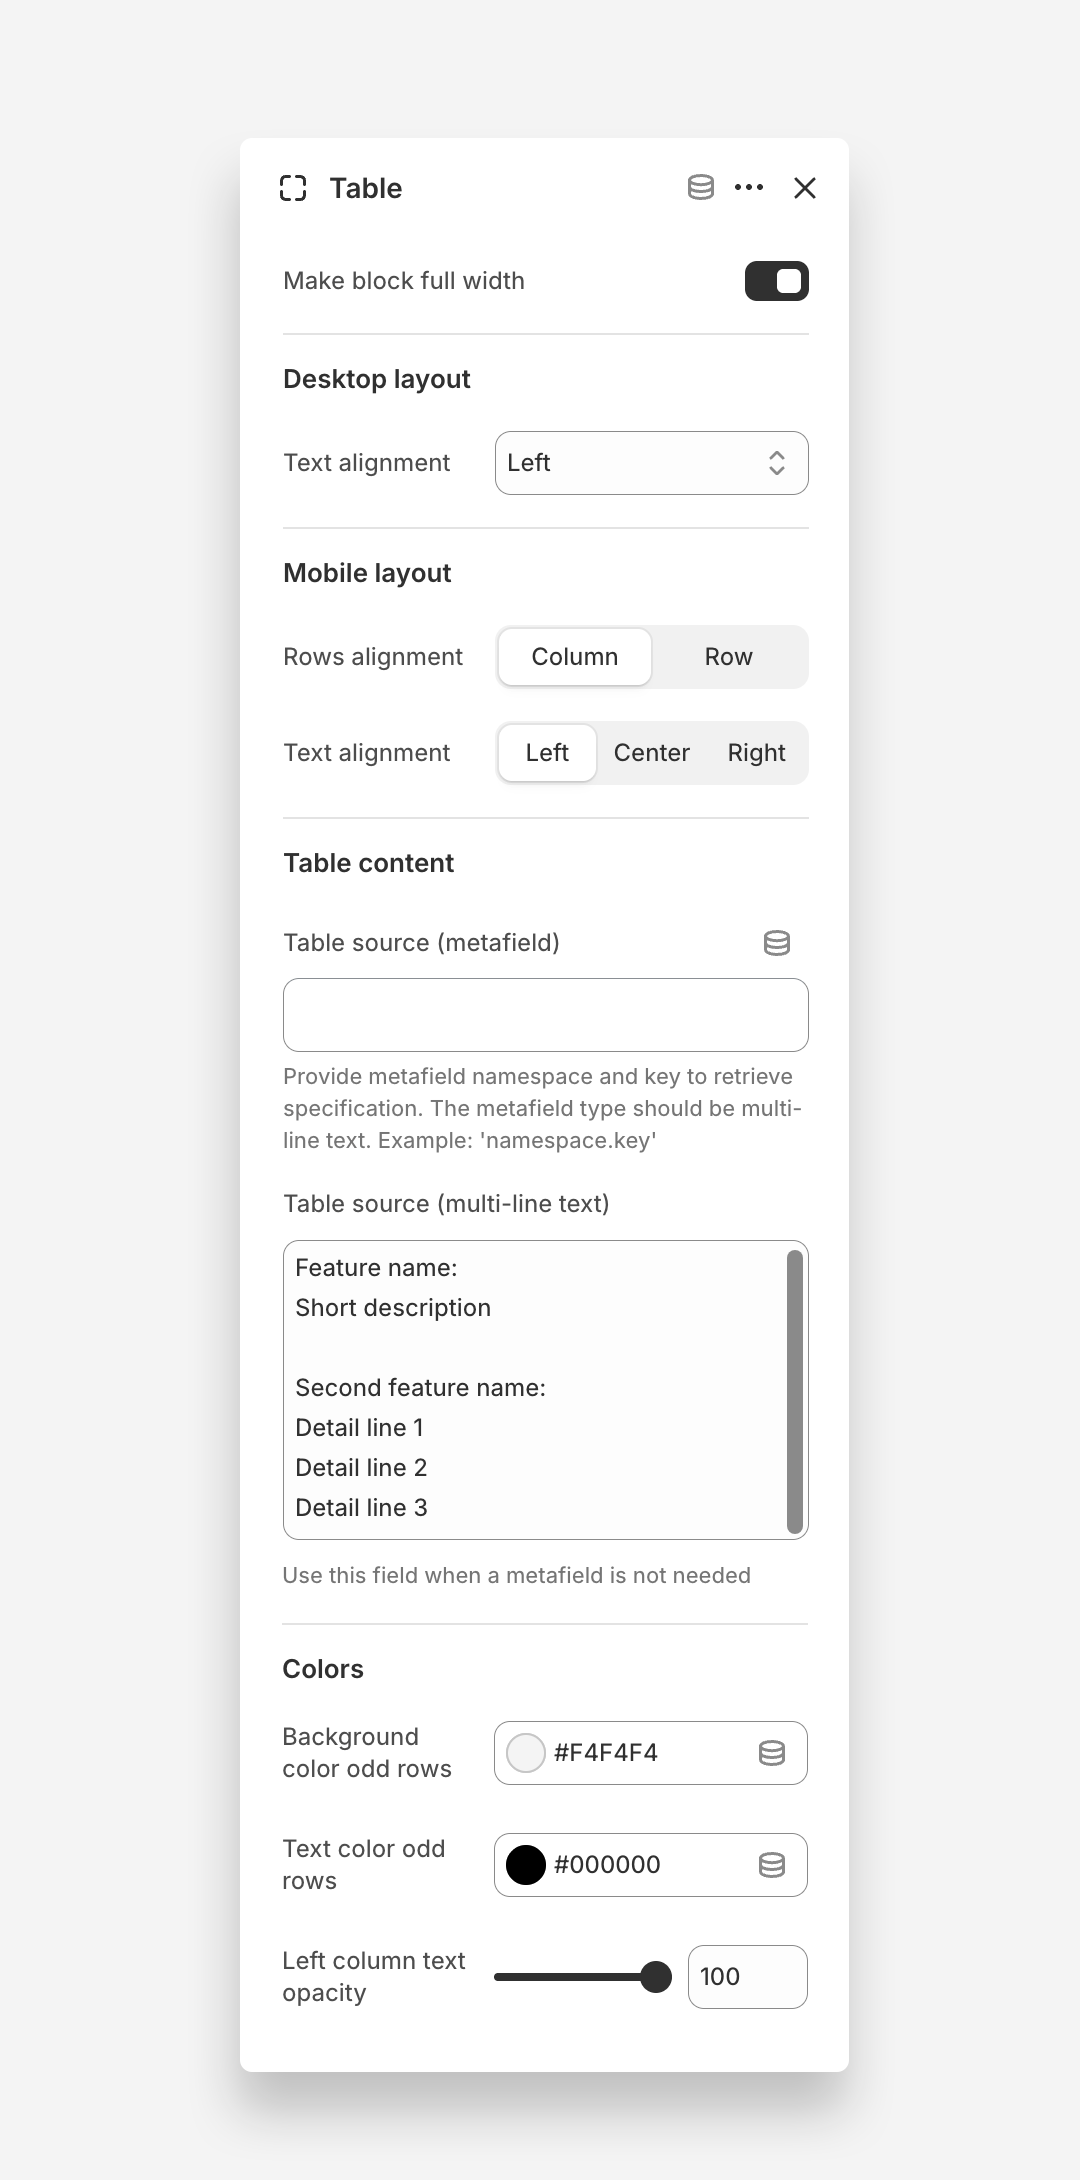Viewport: 1080px width, 2180px height.
Task: Close the Table settings panel
Action: click(805, 188)
